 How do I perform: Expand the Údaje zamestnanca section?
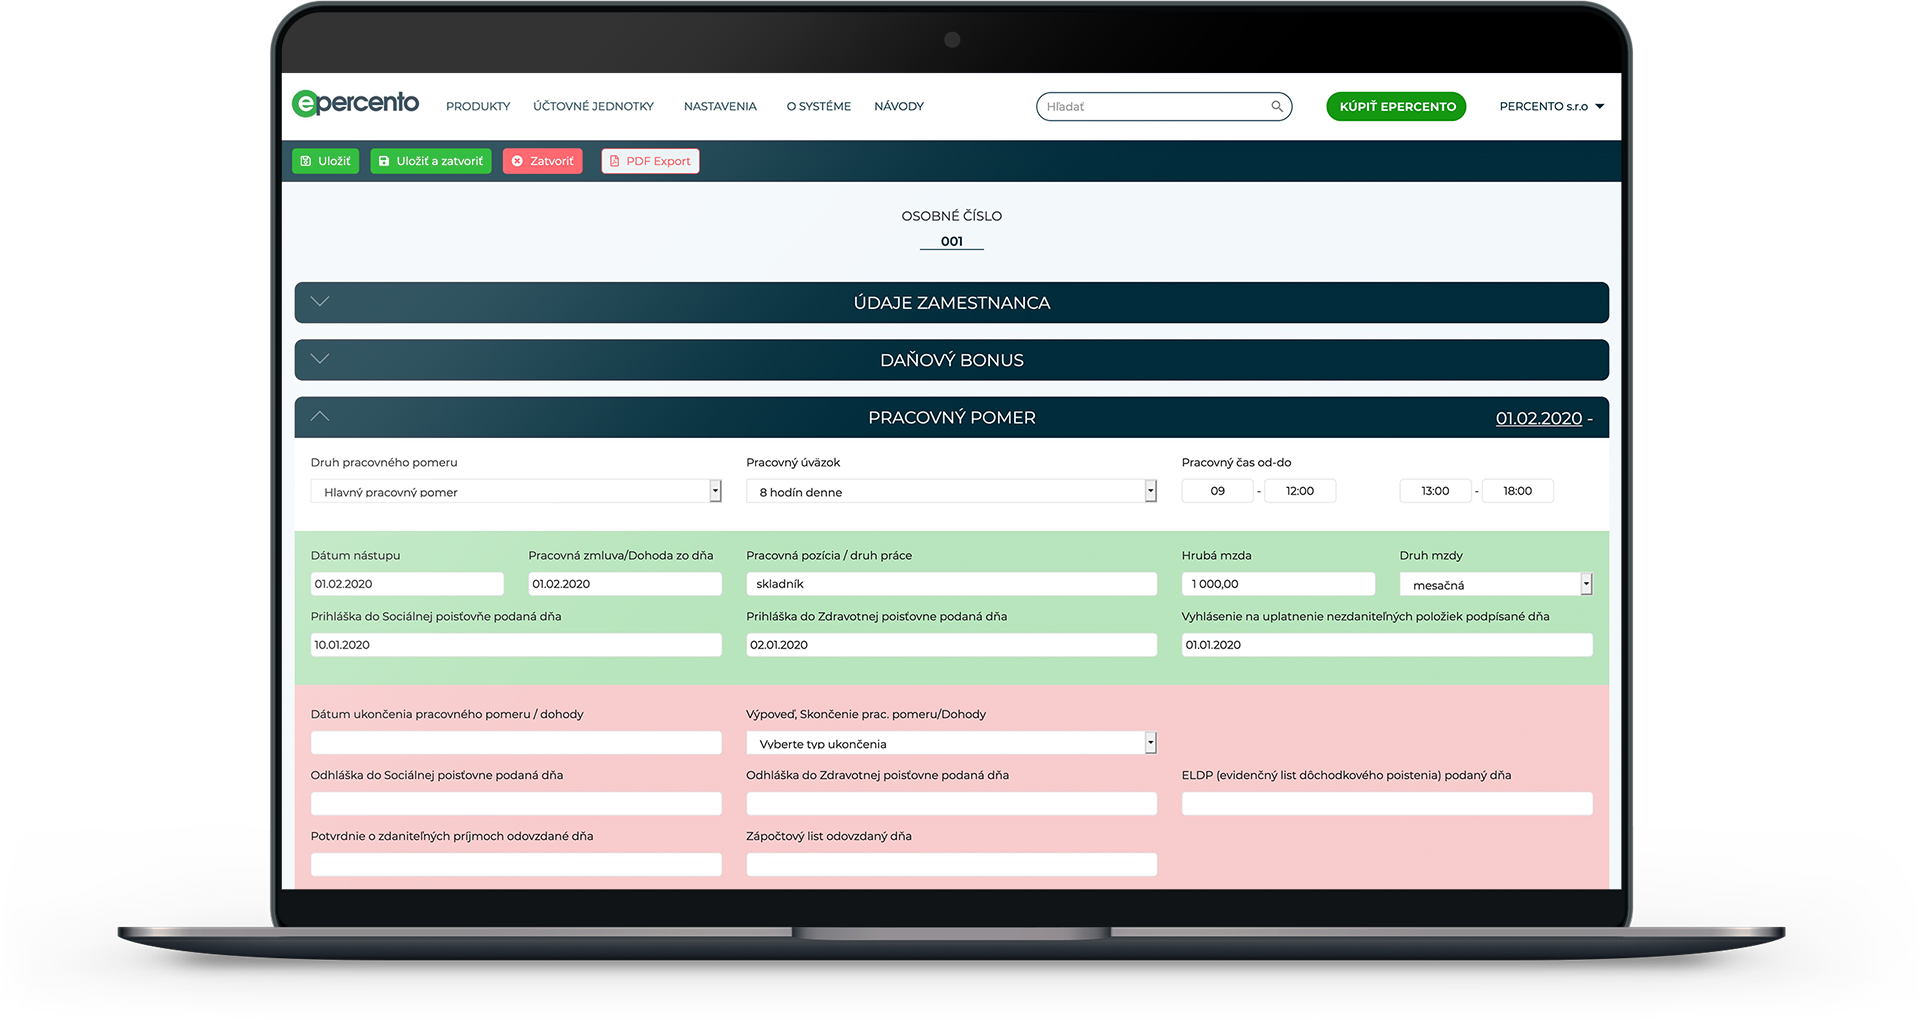click(951, 303)
